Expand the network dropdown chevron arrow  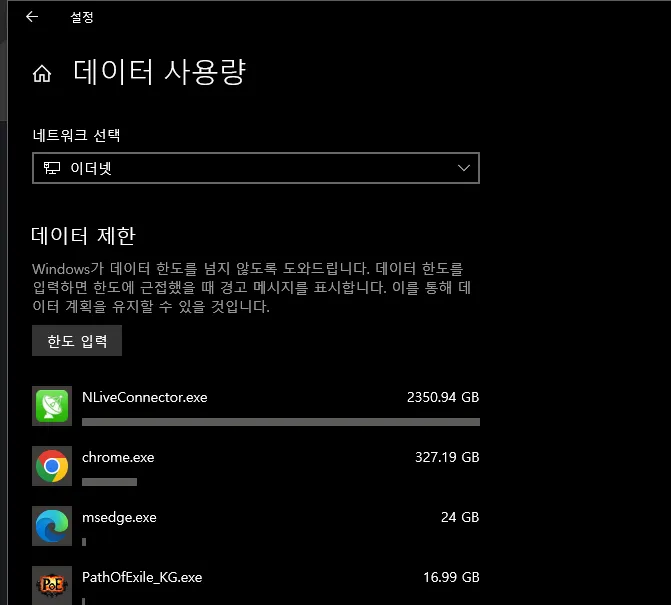464,168
